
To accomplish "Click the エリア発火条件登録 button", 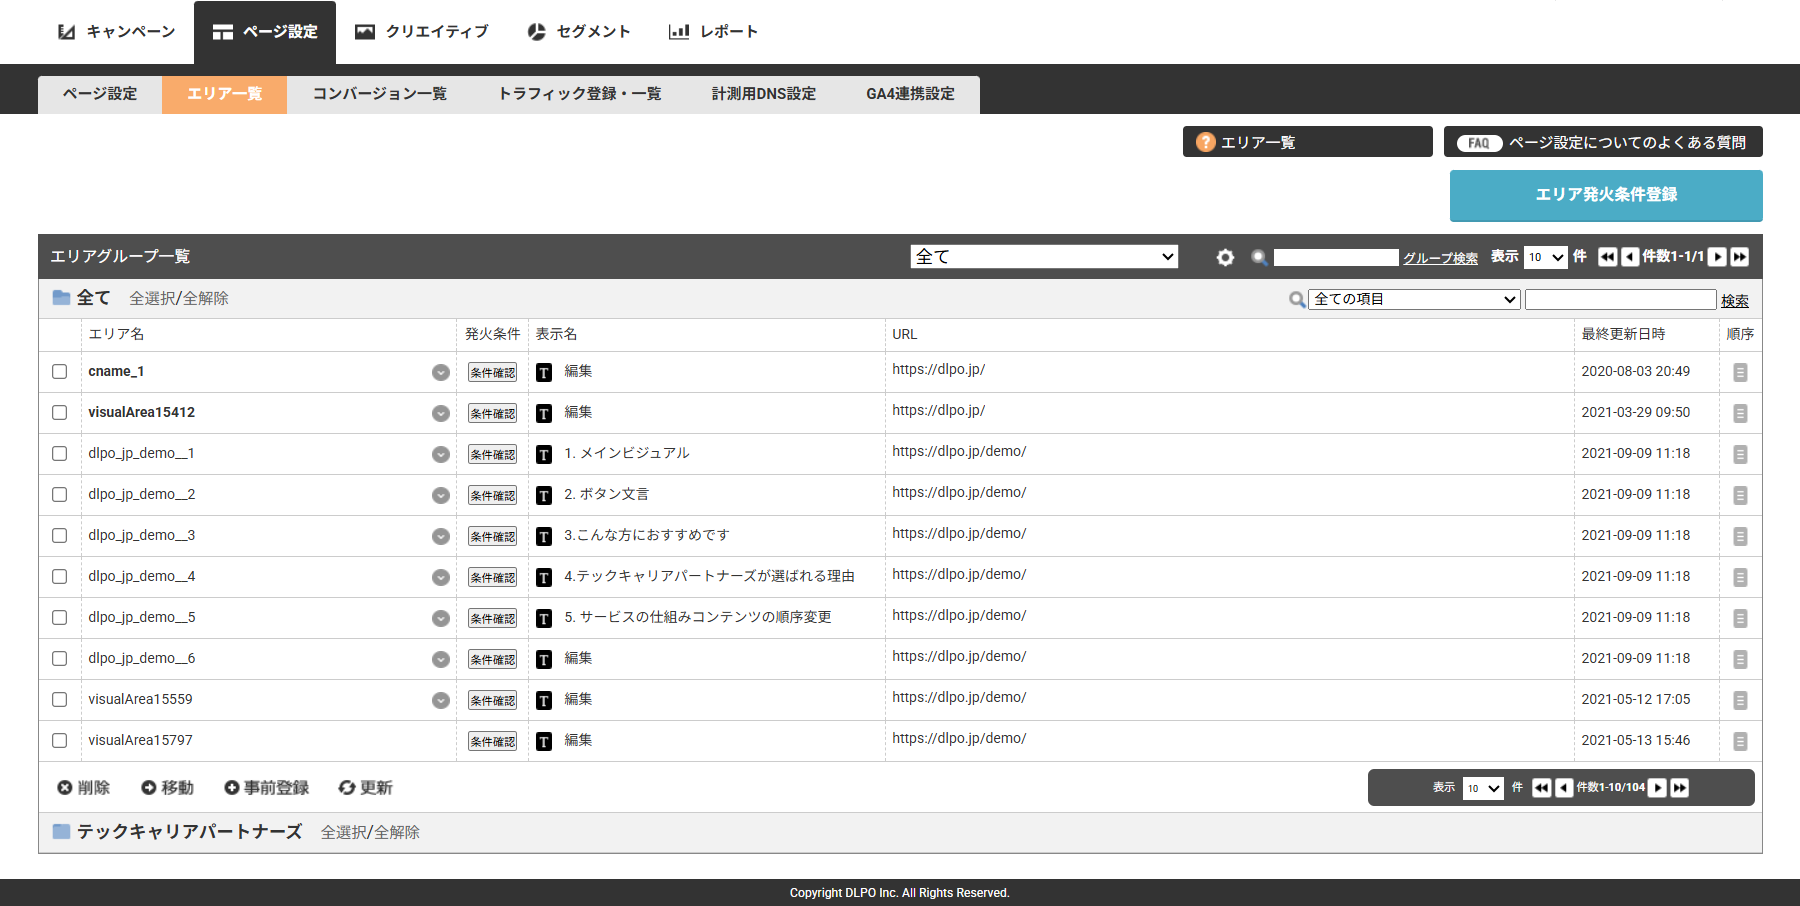I will pos(1606,195).
